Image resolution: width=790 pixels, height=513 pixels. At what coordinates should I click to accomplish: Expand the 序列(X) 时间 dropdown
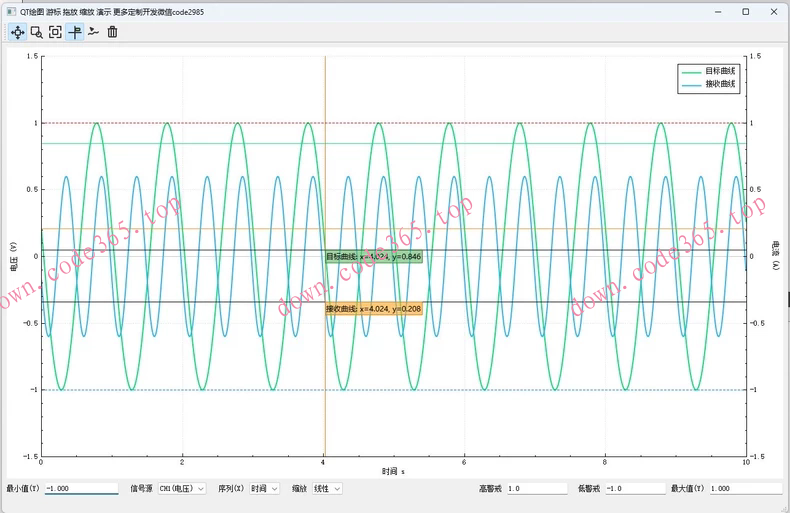tap(264, 489)
